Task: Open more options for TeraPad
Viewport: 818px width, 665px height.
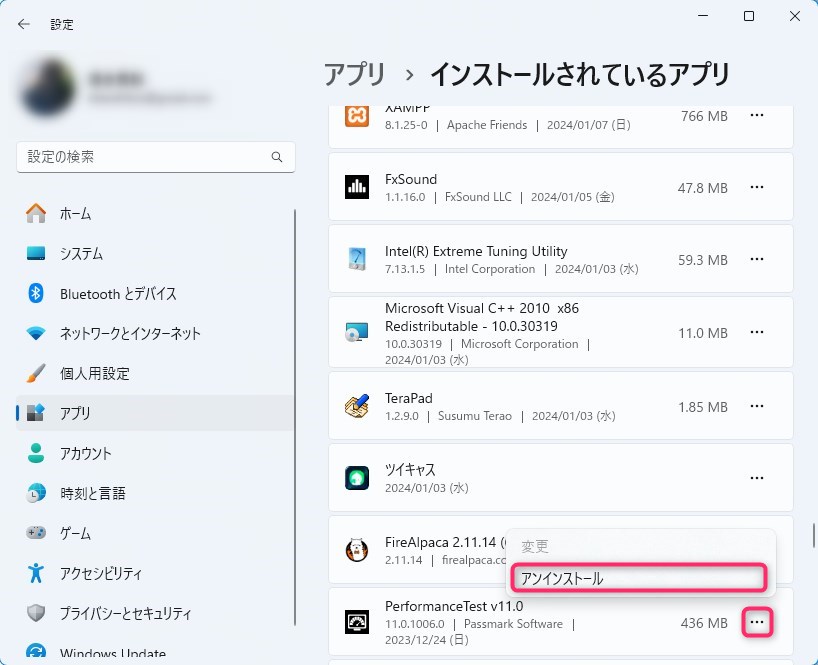Action: (x=757, y=406)
